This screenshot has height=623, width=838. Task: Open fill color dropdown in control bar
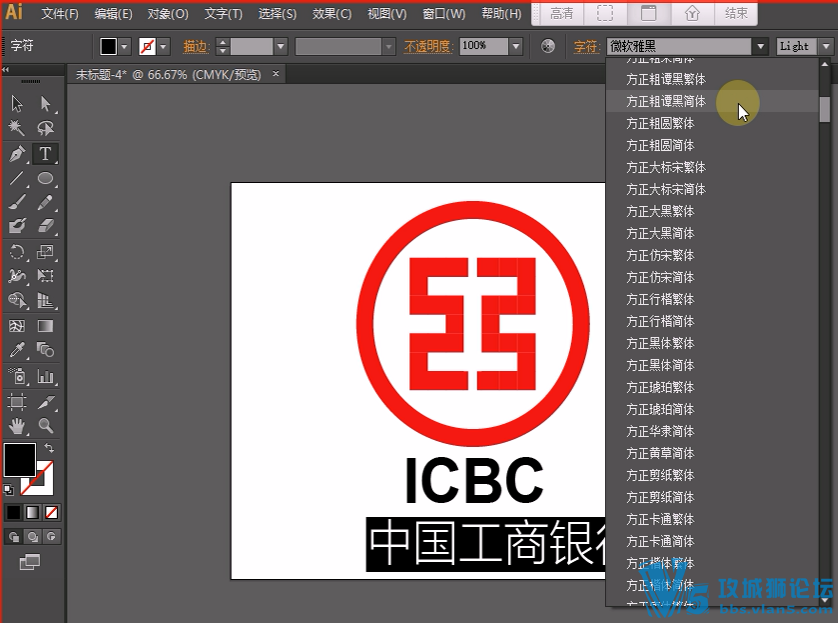click(x=124, y=47)
